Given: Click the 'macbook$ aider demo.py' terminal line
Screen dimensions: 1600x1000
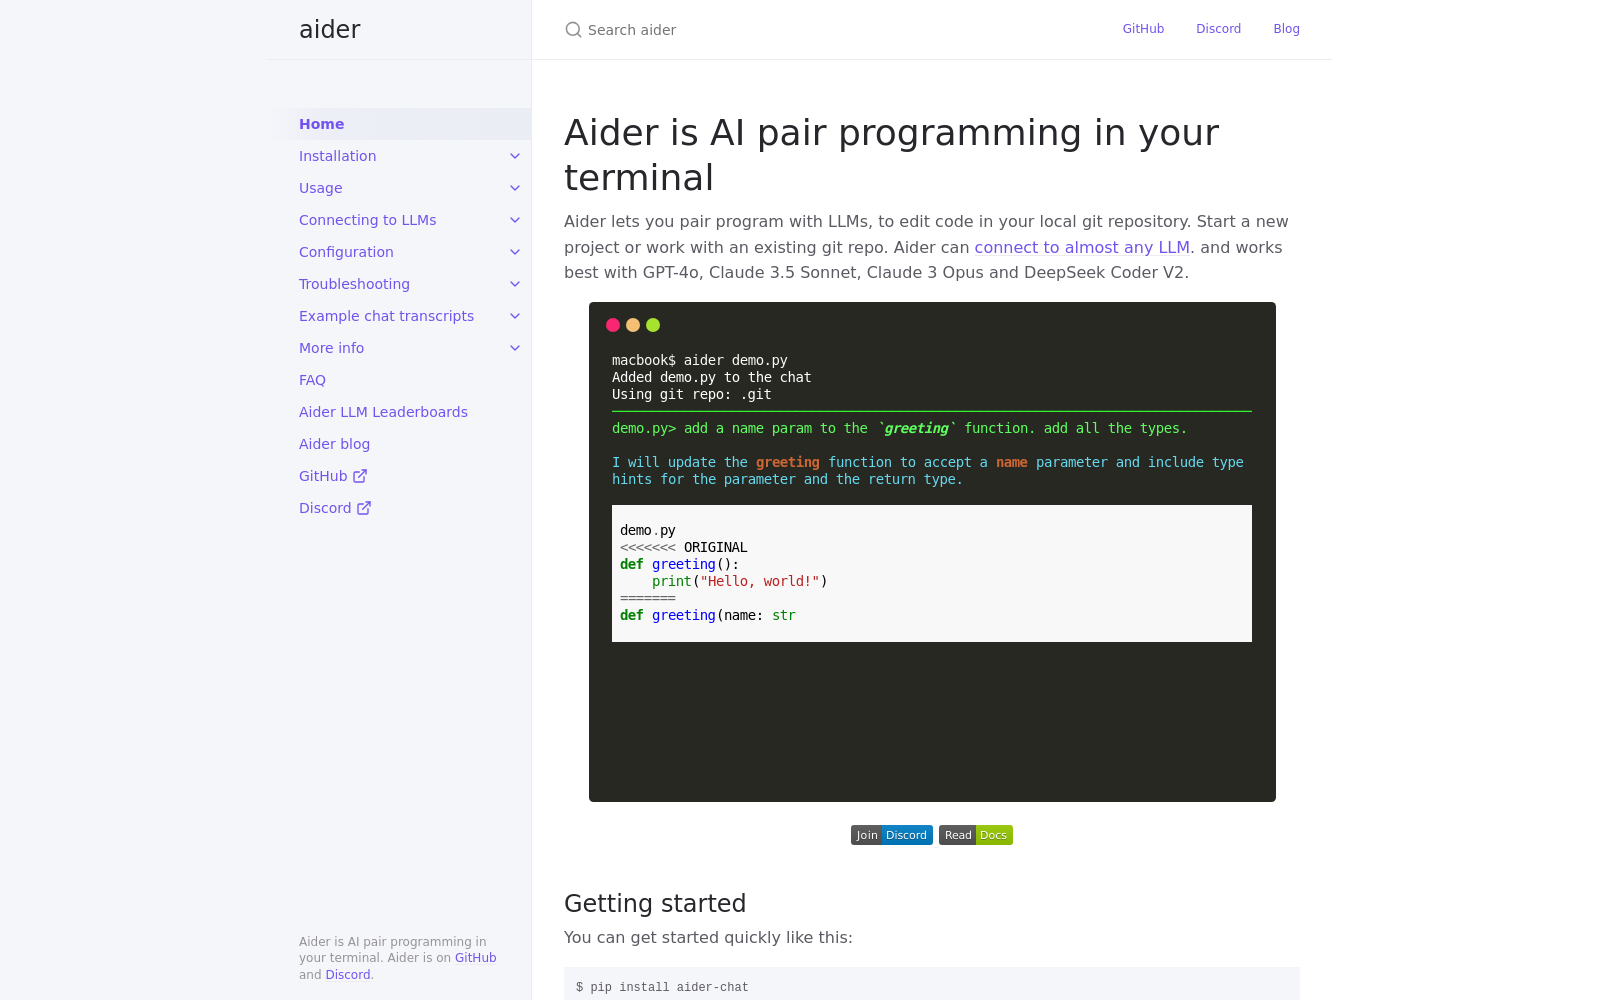Looking at the screenshot, I should coord(700,360).
